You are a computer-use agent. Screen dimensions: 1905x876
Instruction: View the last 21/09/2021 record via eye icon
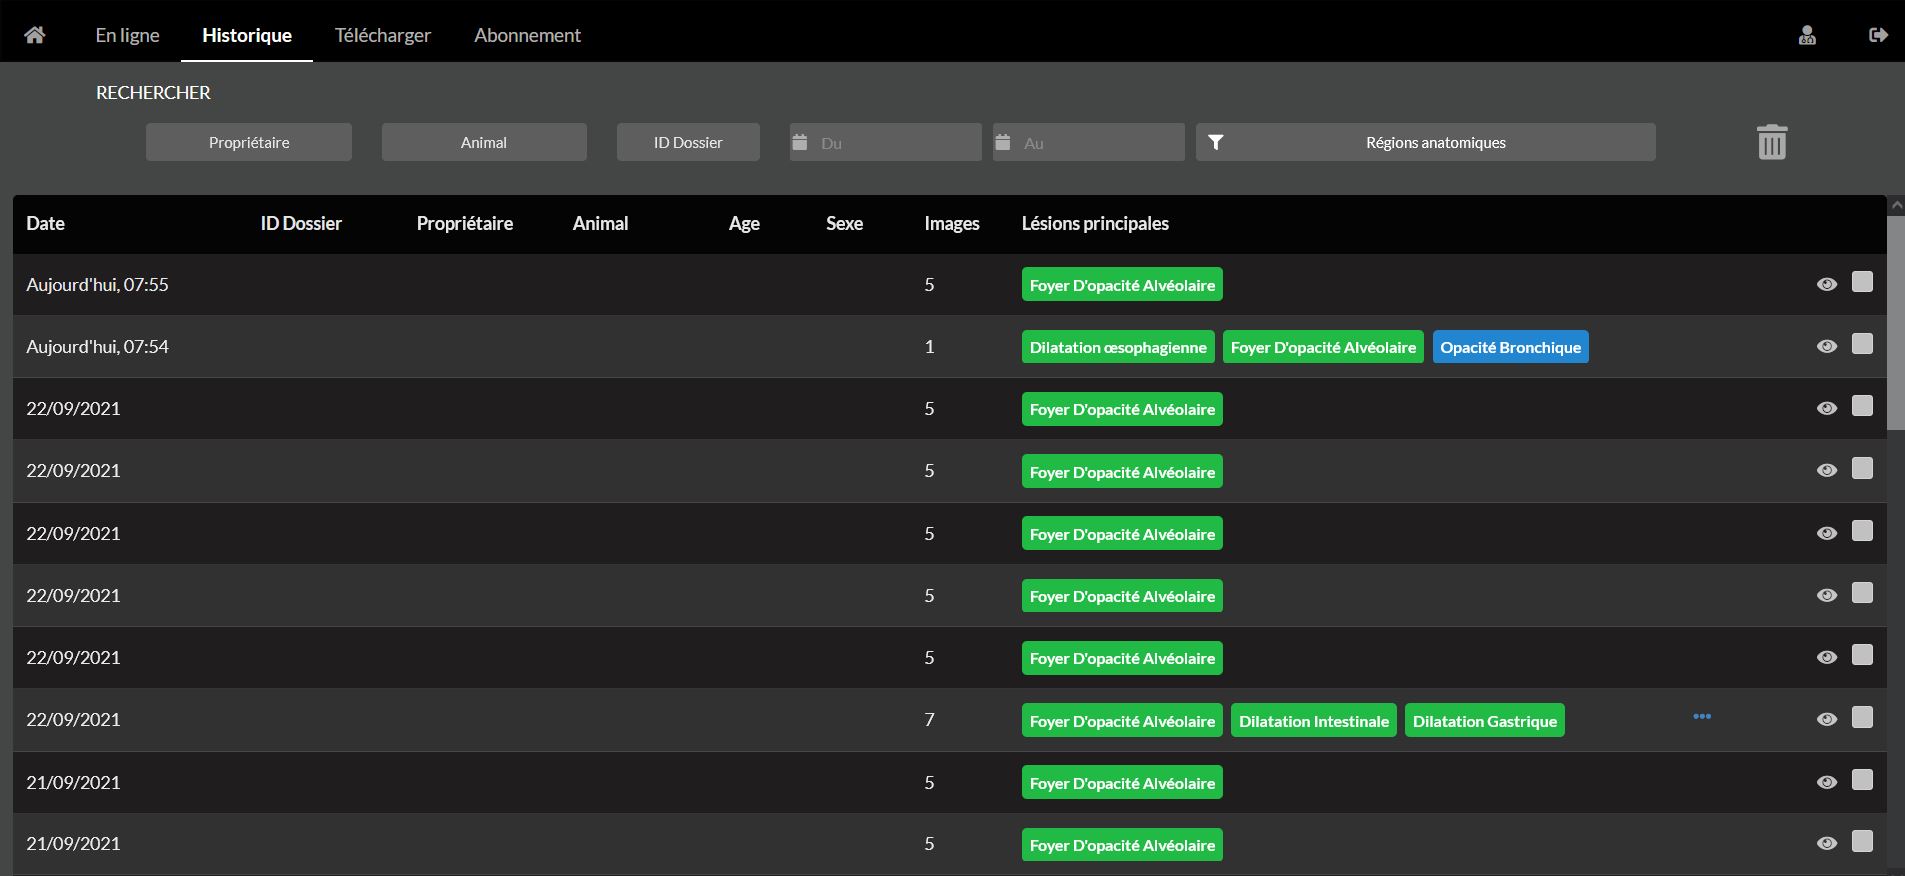point(1827,843)
